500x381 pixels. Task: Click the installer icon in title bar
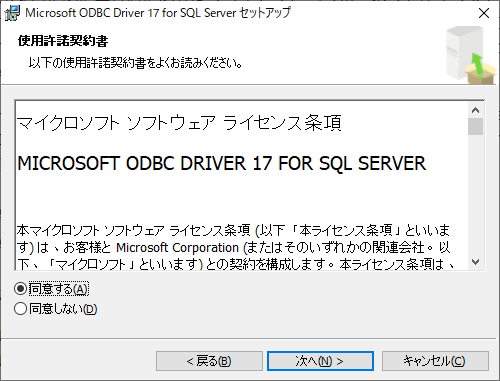pyautogui.click(x=12, y=13)
